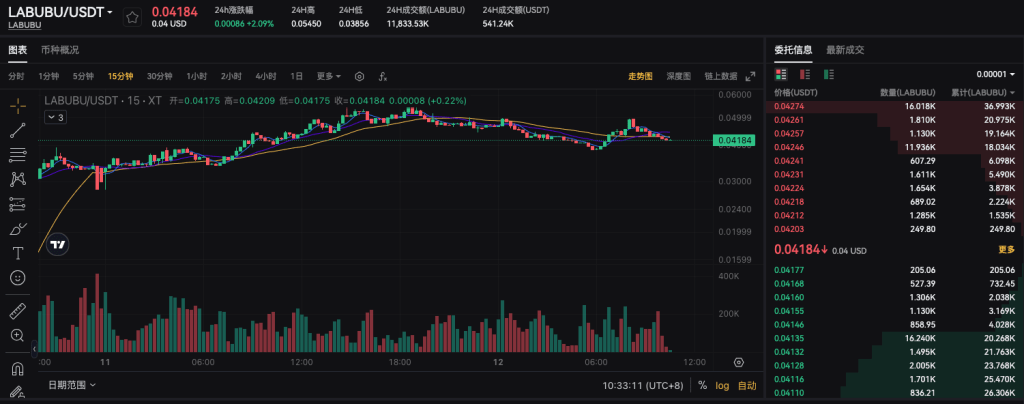This screenshot has width=1024, height=404.
Task: Select the 1小时 interval
Action: click(197, 76)
